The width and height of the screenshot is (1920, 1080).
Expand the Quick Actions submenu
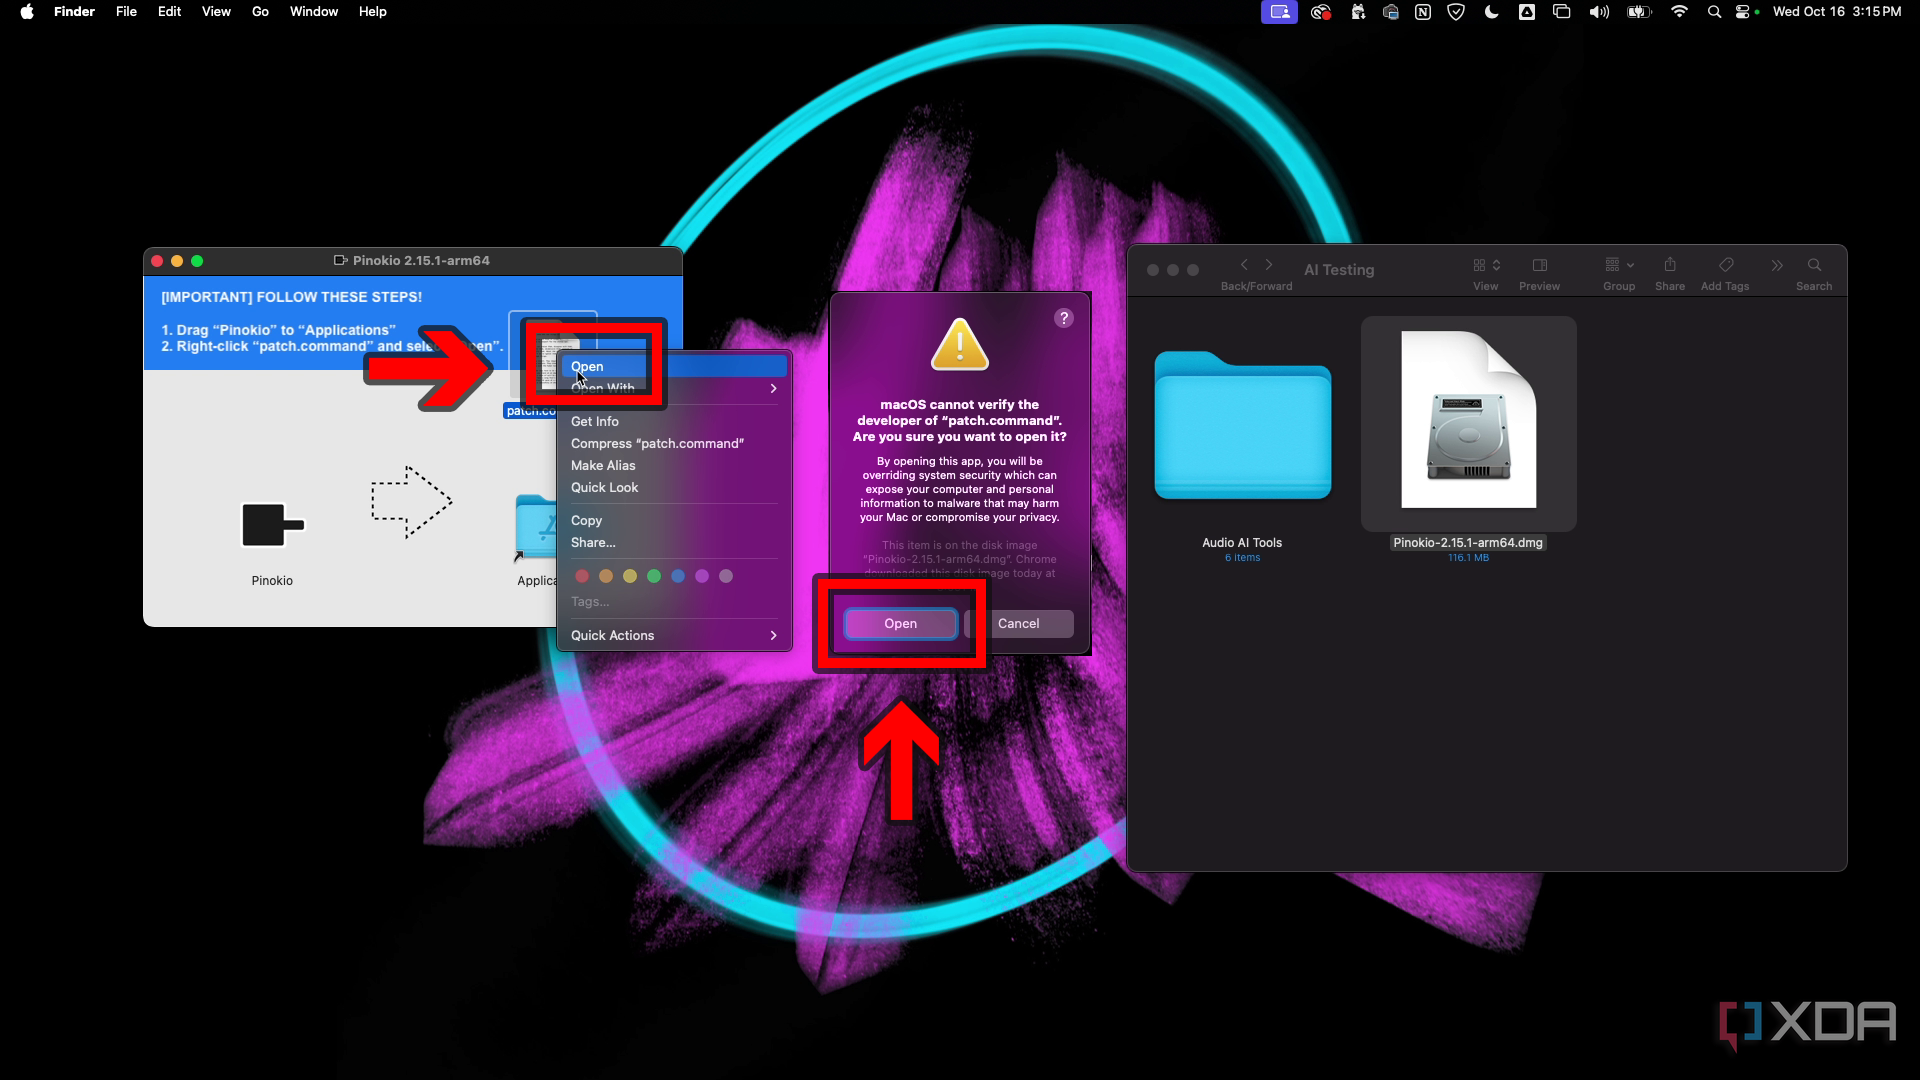[773, 635]
